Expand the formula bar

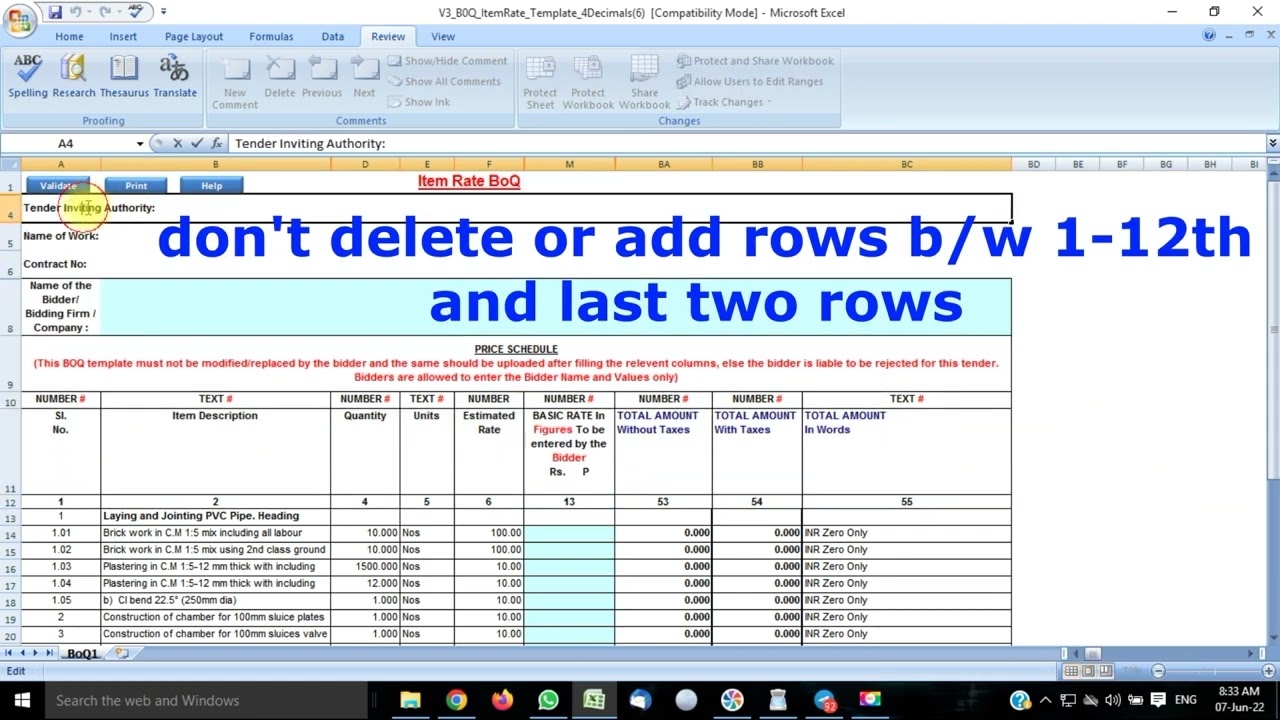point(1272,144)
